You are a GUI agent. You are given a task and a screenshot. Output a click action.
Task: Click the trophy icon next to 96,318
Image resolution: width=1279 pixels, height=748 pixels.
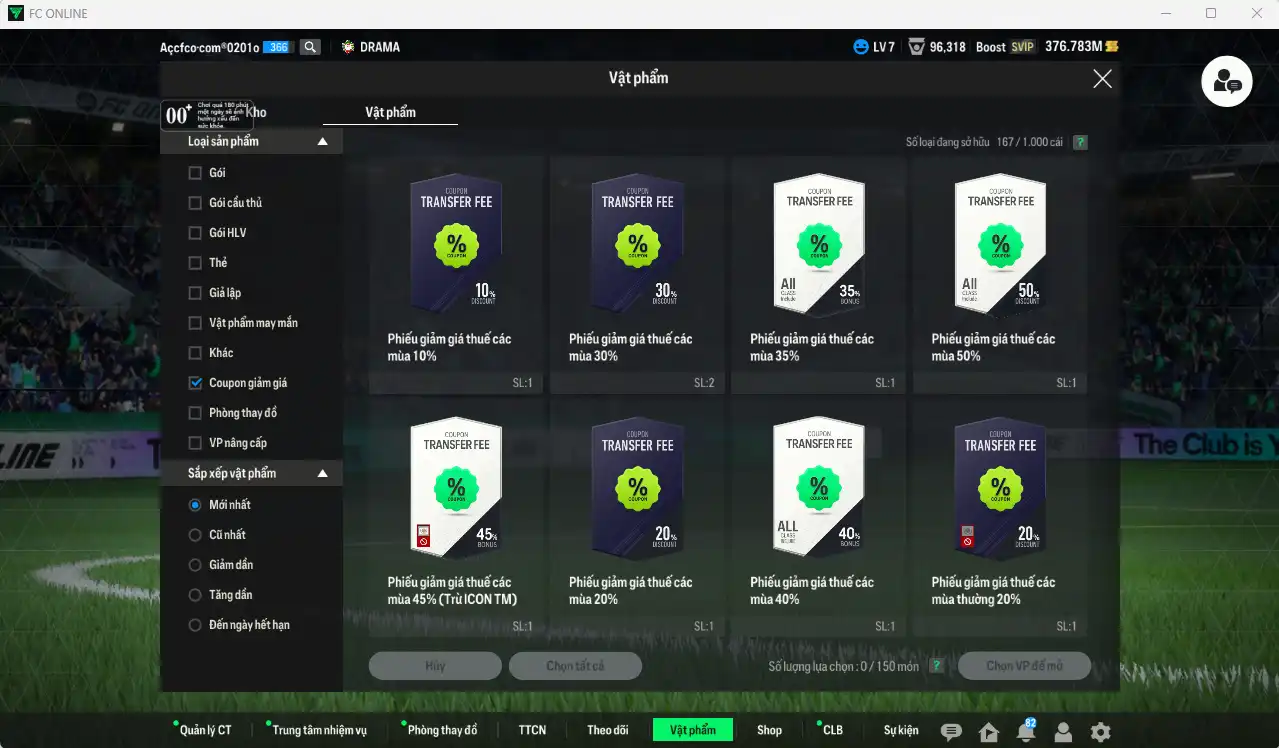point(916,47)
